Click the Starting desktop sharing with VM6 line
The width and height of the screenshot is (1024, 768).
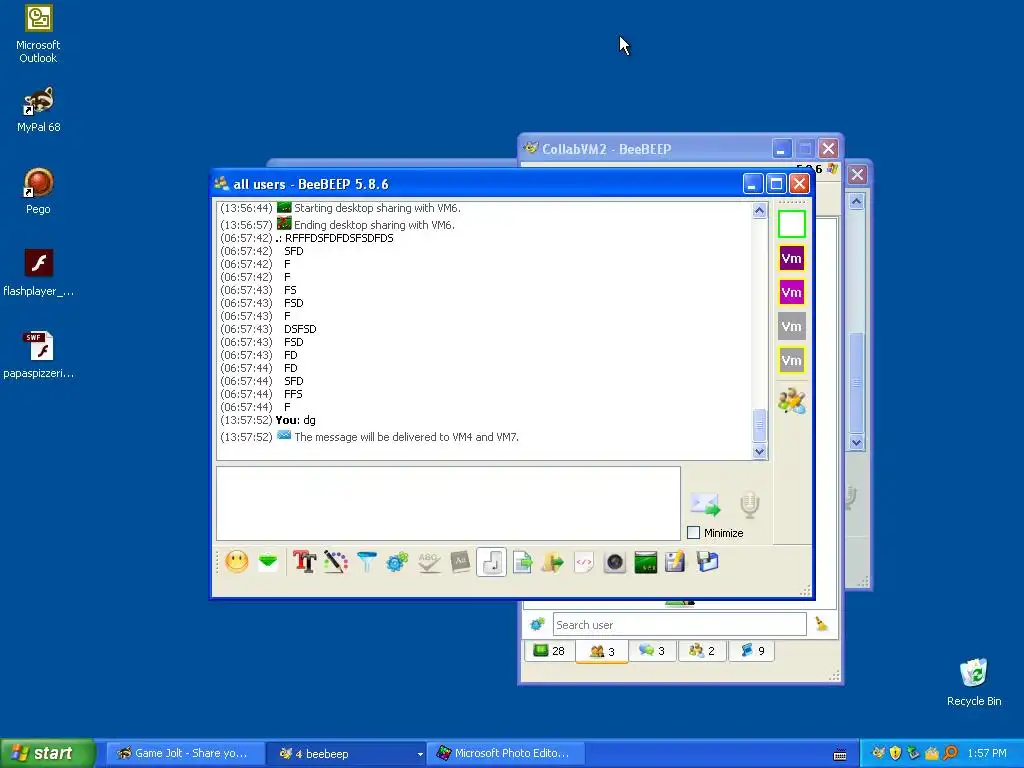coord(377,208)
